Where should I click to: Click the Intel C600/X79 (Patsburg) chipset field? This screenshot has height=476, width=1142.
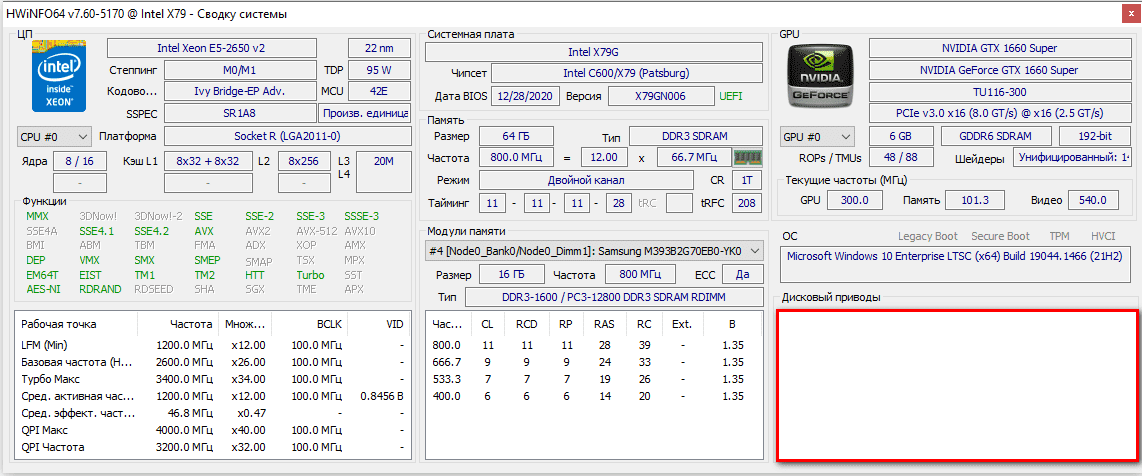pyautogui.click(x=627, y=74)
